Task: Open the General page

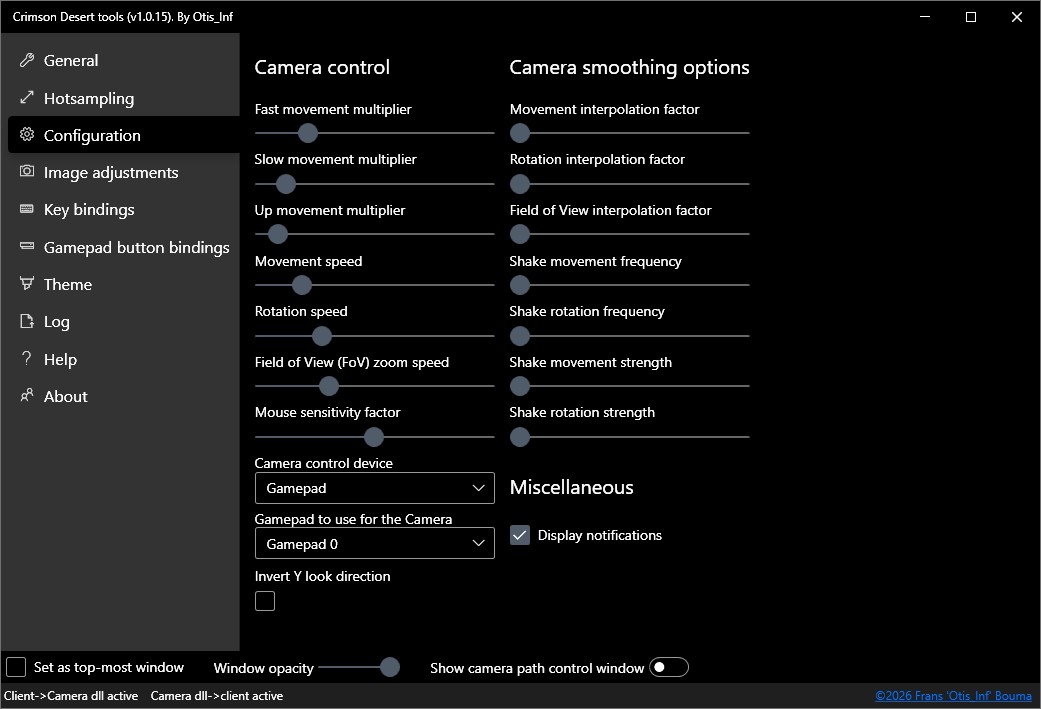Action: click(x=123, y=60)
